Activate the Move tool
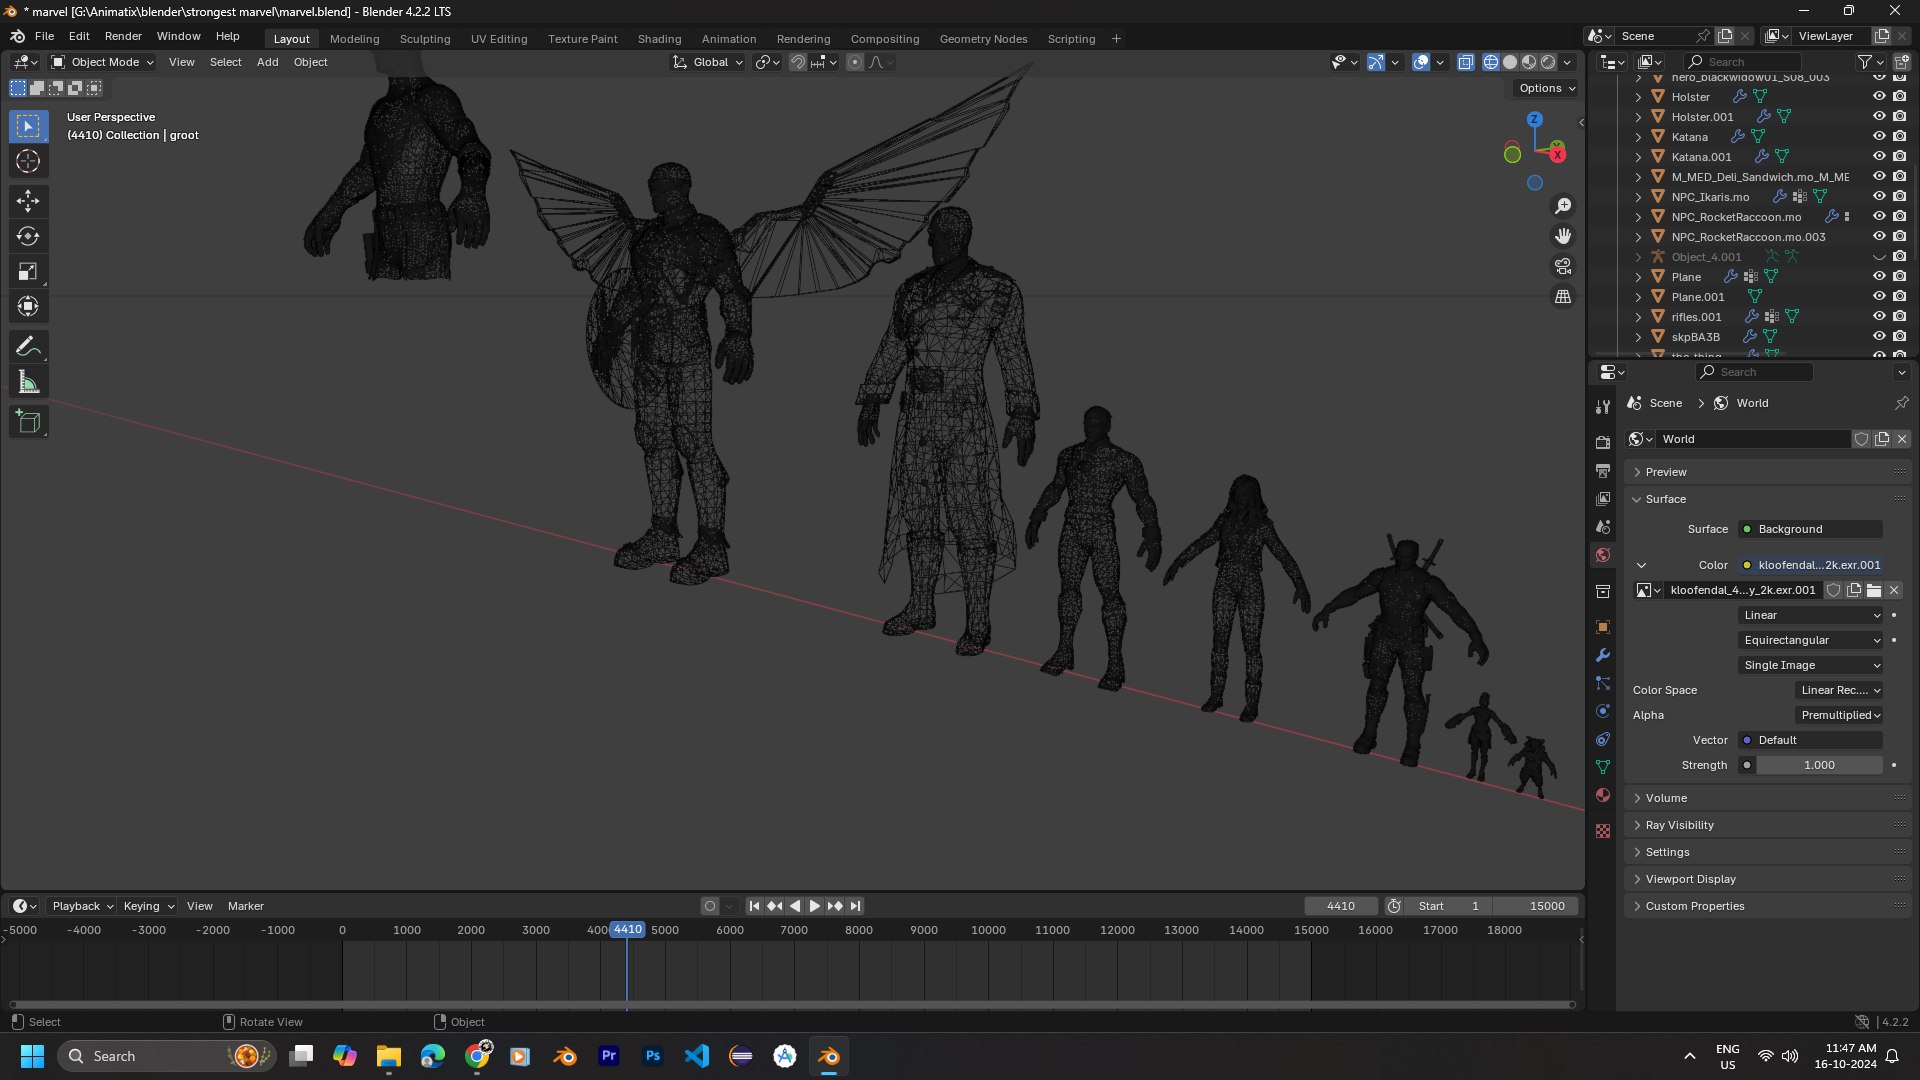This screenshot has width=1920, height=1080. click(x=28, y=201)
